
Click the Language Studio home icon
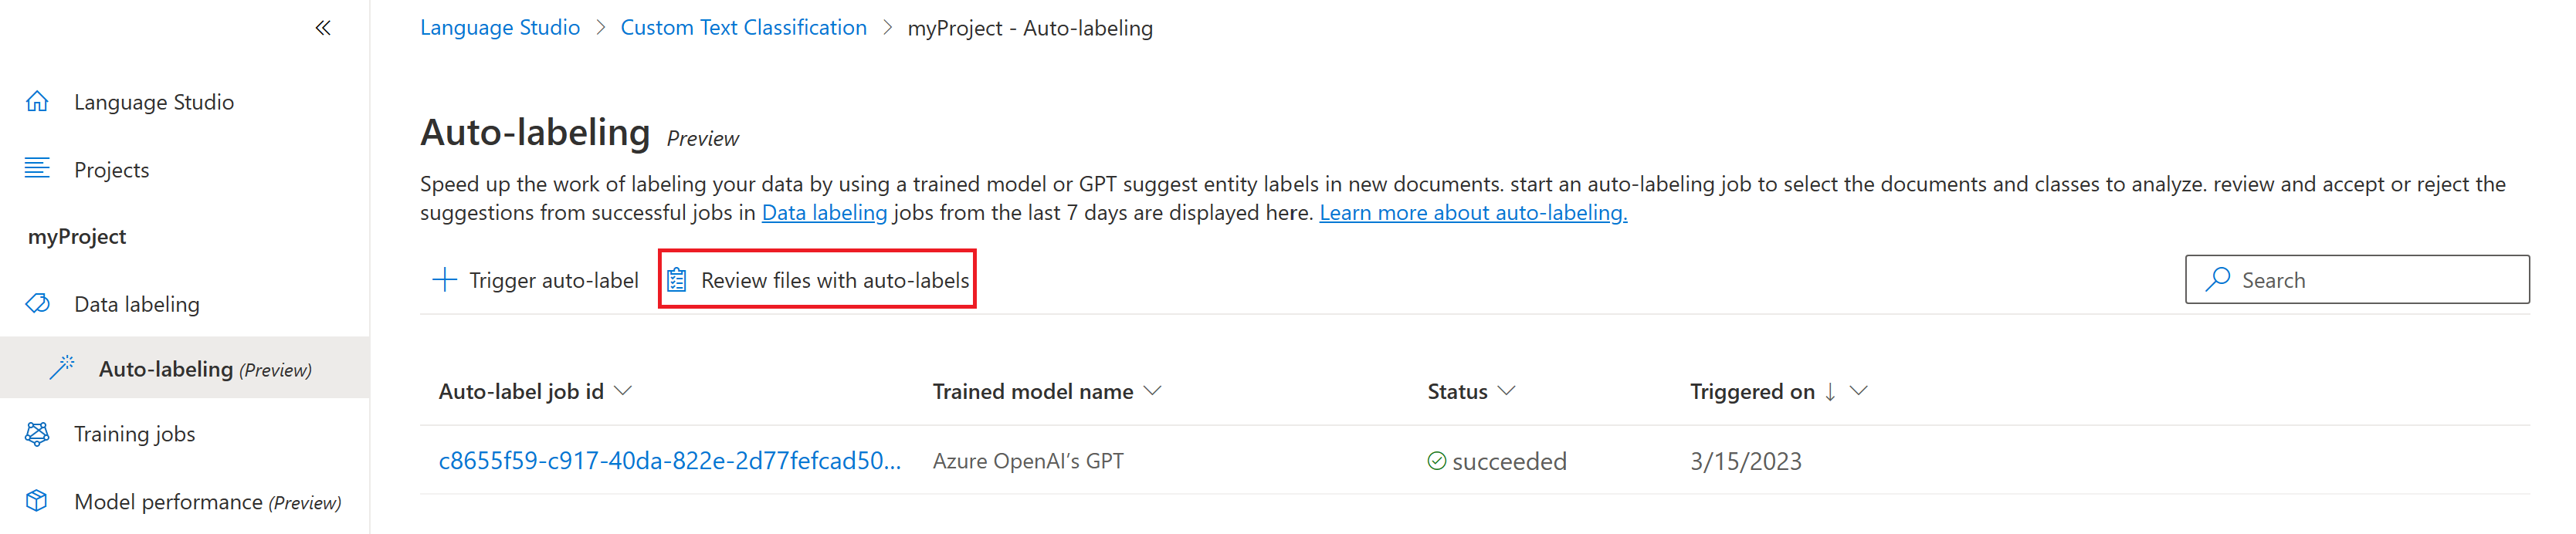[x=37, y=101]
